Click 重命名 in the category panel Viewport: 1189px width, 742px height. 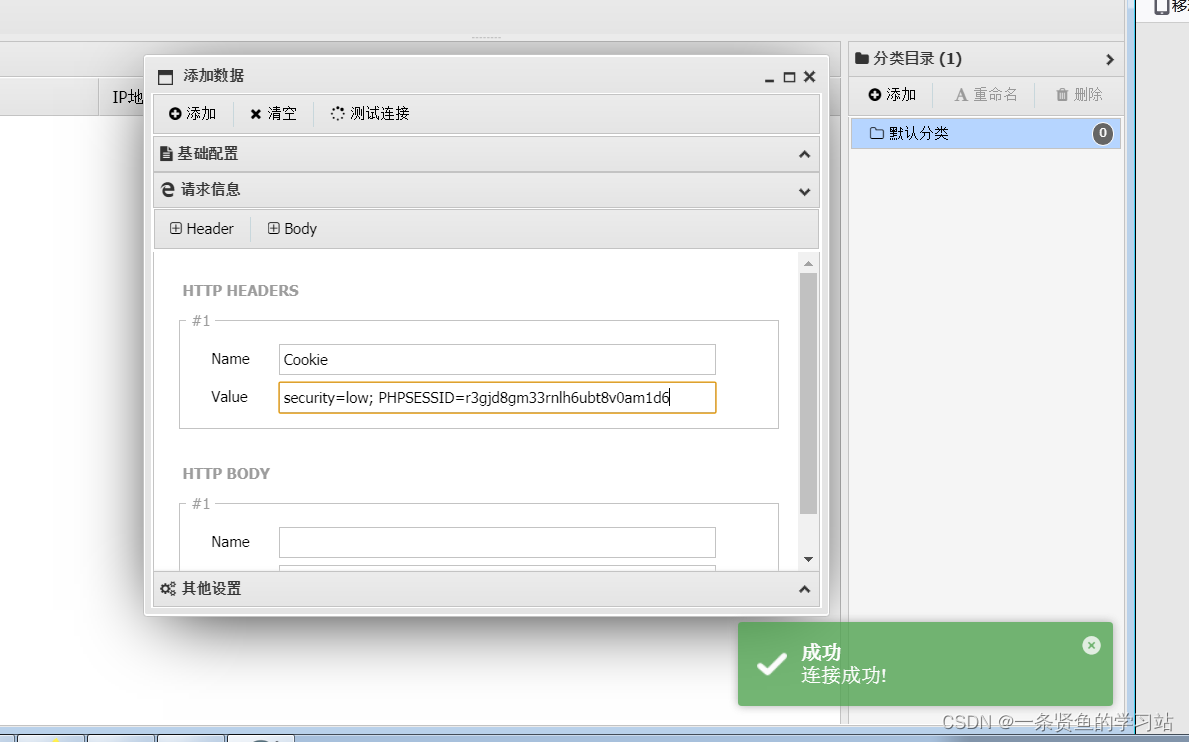985,95
